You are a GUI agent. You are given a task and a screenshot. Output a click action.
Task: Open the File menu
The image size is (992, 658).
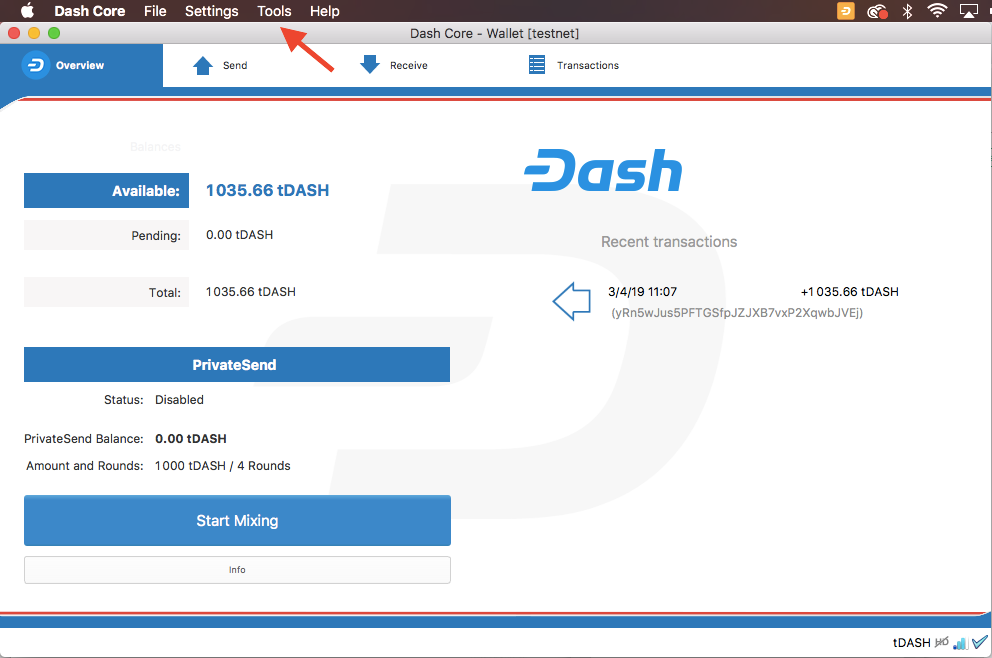tap(155, 11)
